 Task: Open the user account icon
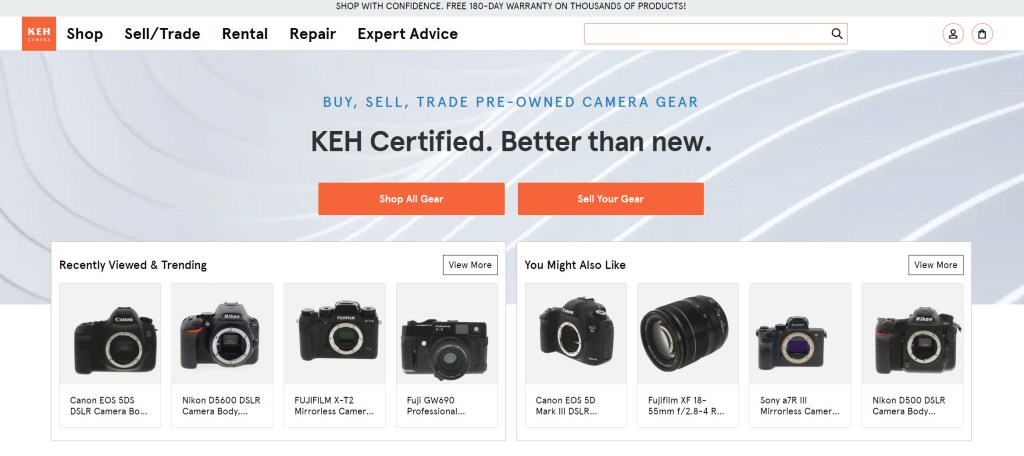(953, 34)
